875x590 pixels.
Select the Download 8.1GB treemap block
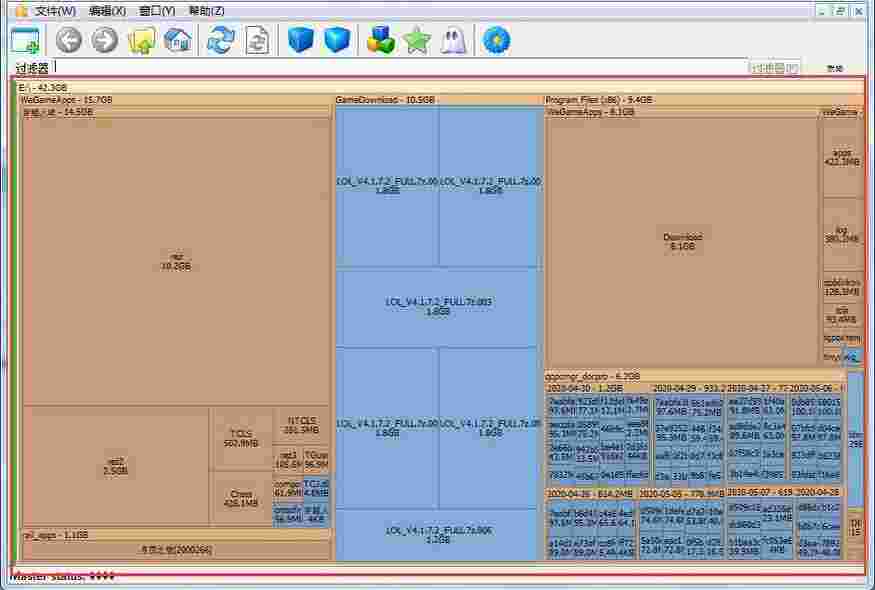(683, 241)
